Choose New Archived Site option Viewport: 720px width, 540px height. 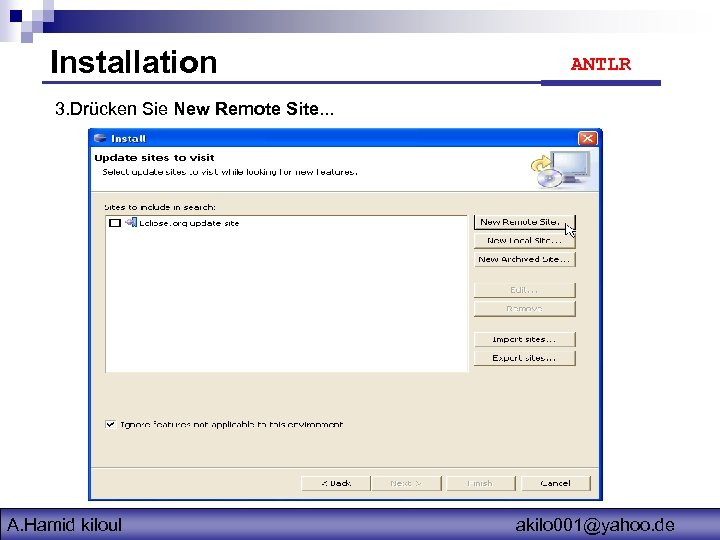(524, 259)
